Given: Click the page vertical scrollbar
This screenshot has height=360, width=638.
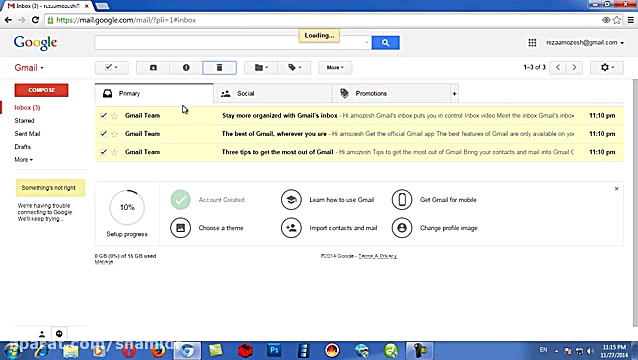Looking at the screenshot, I should click(x=635, y=203).
